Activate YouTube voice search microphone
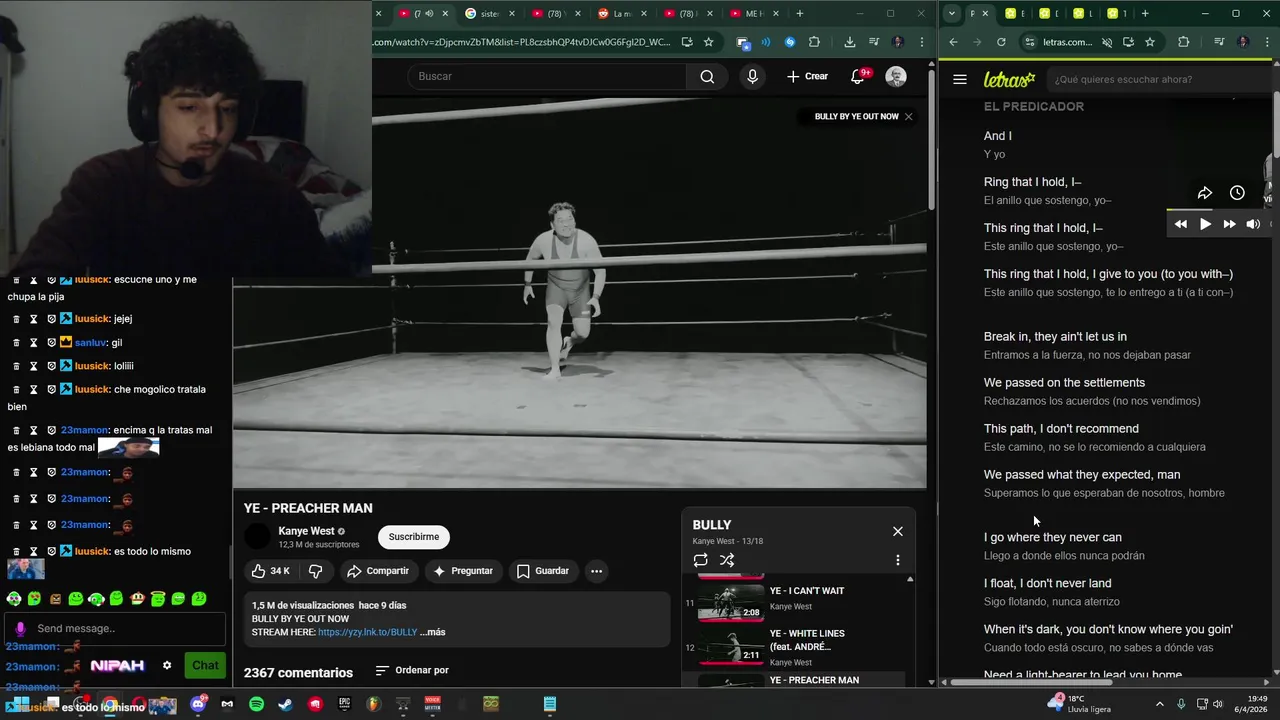Screen dimensions: 1280x720 752,76
